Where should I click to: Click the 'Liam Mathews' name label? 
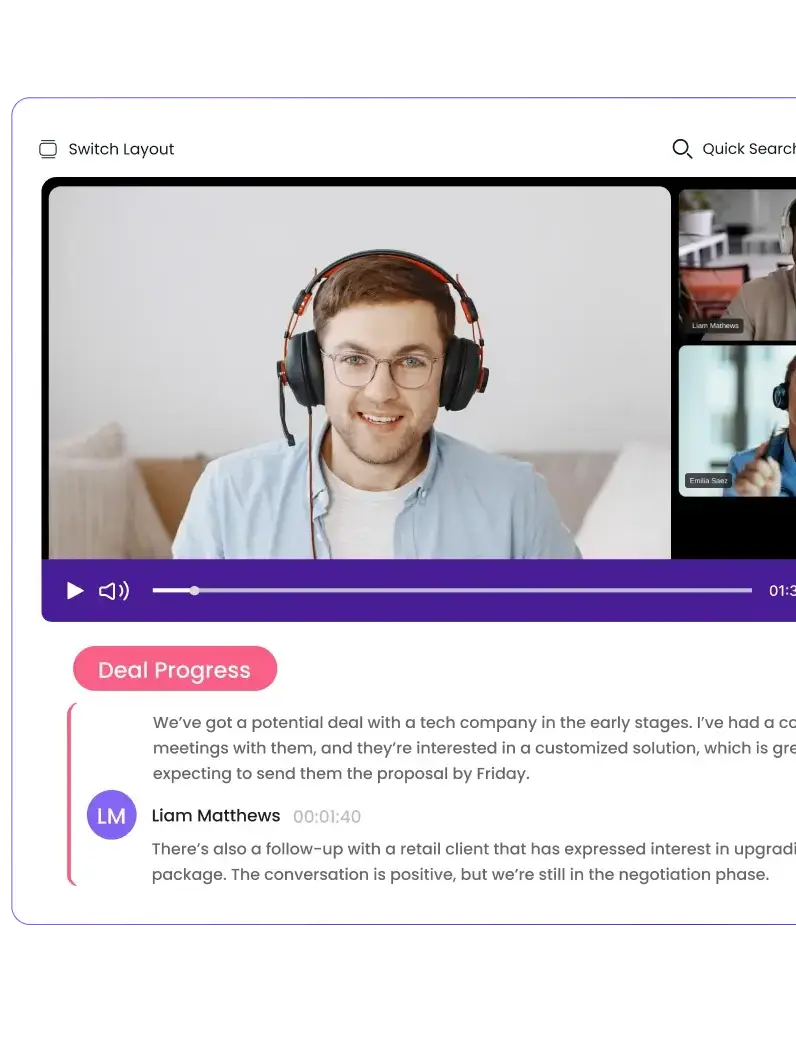pos(715,326)
